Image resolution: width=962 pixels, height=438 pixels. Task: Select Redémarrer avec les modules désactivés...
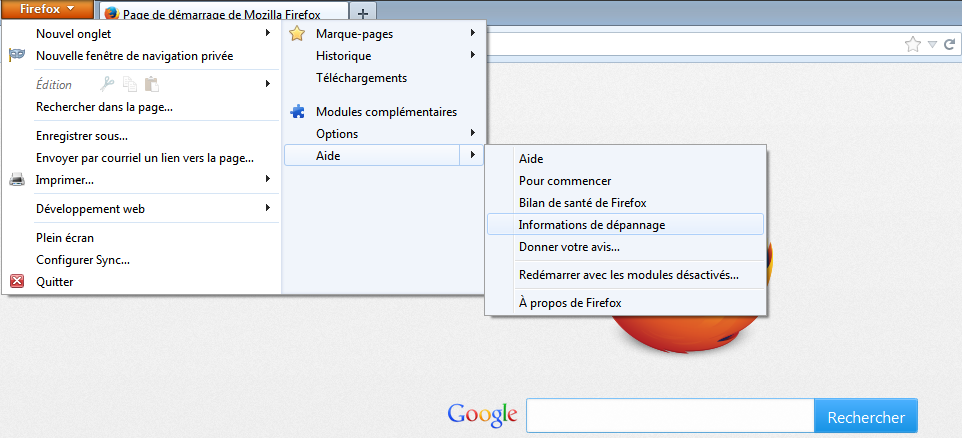point(629,275)
